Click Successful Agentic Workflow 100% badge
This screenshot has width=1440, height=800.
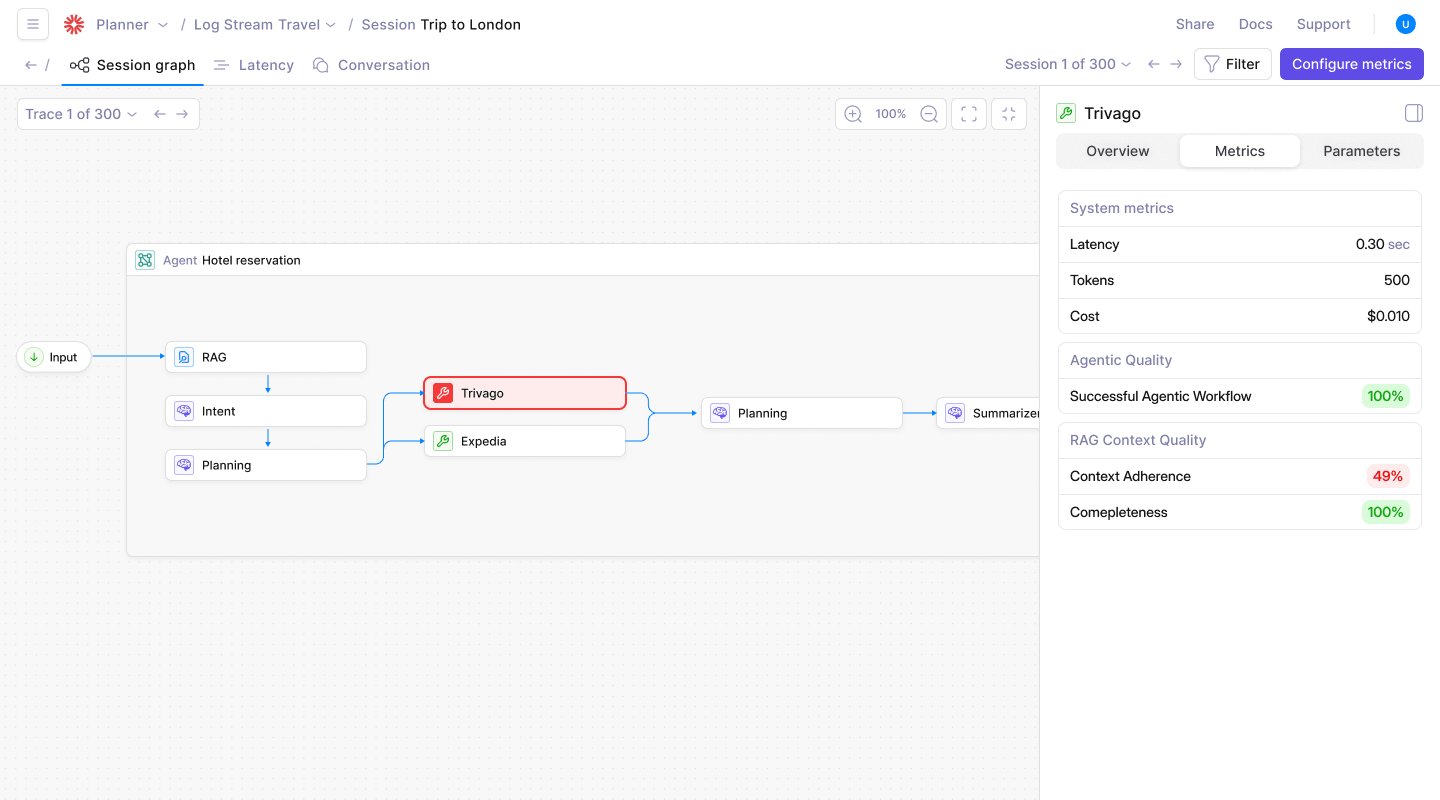(1386, 397)
